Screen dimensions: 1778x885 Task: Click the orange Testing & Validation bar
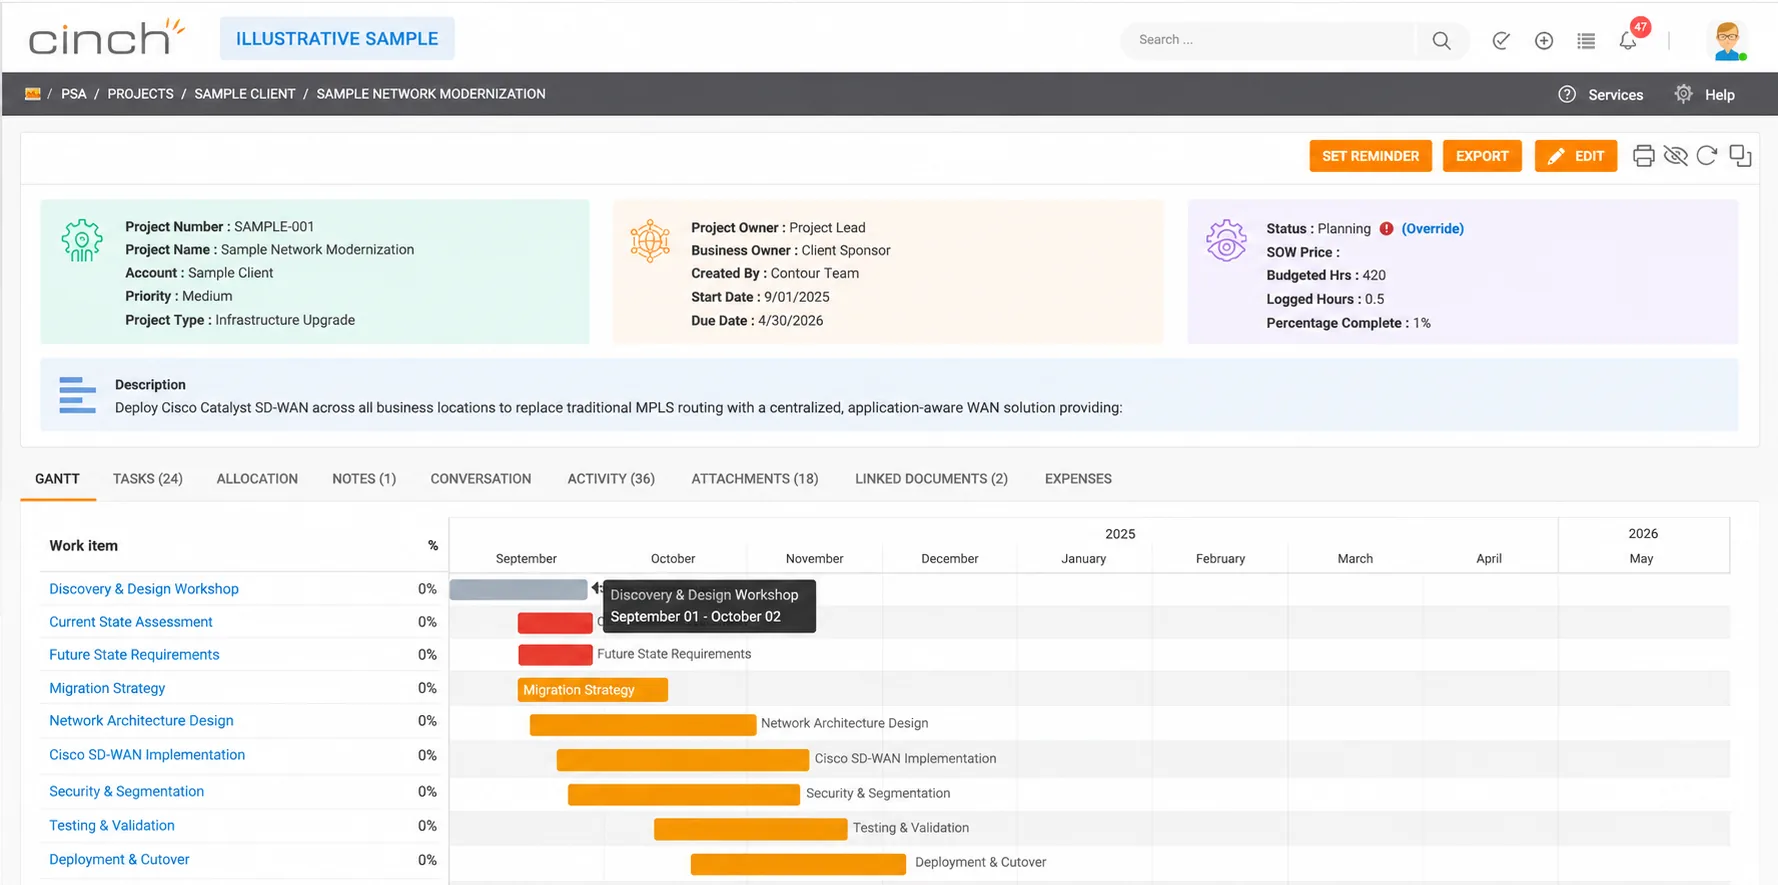(751, 829)
